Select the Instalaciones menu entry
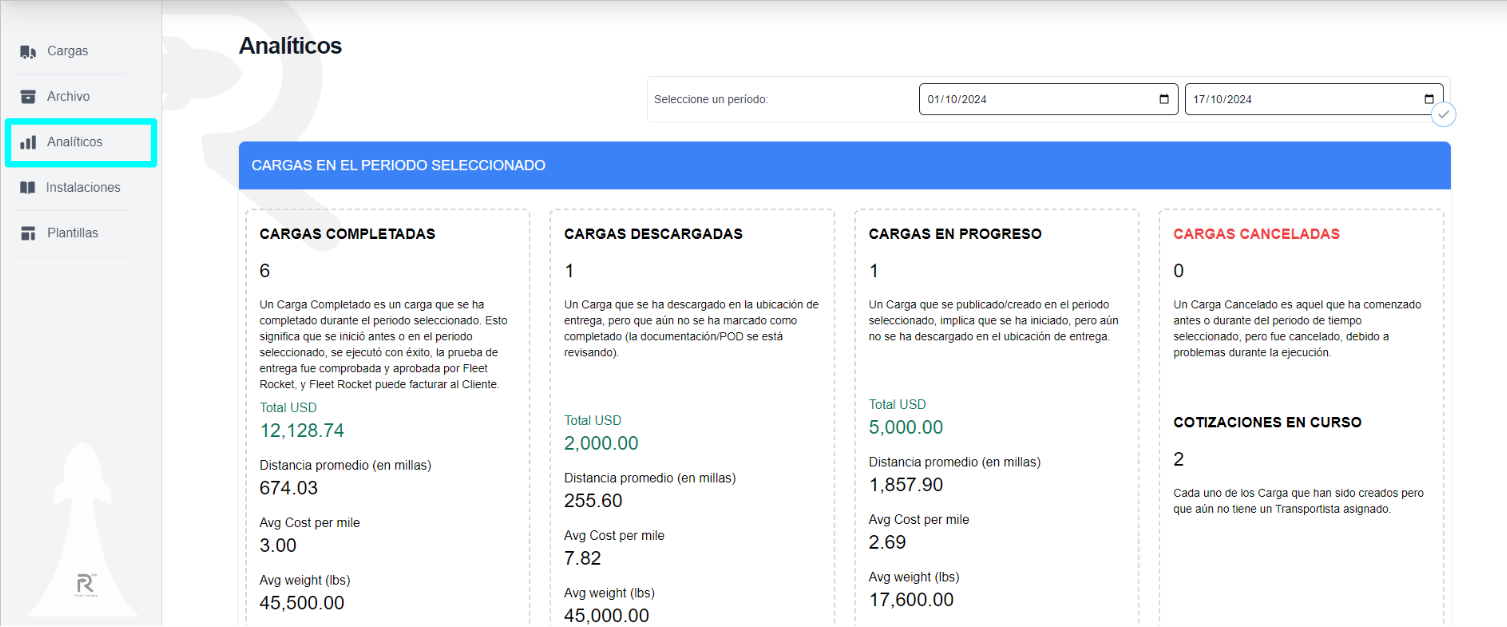Viewport: 1507px width, 627px height. click(x=83, y=188)
